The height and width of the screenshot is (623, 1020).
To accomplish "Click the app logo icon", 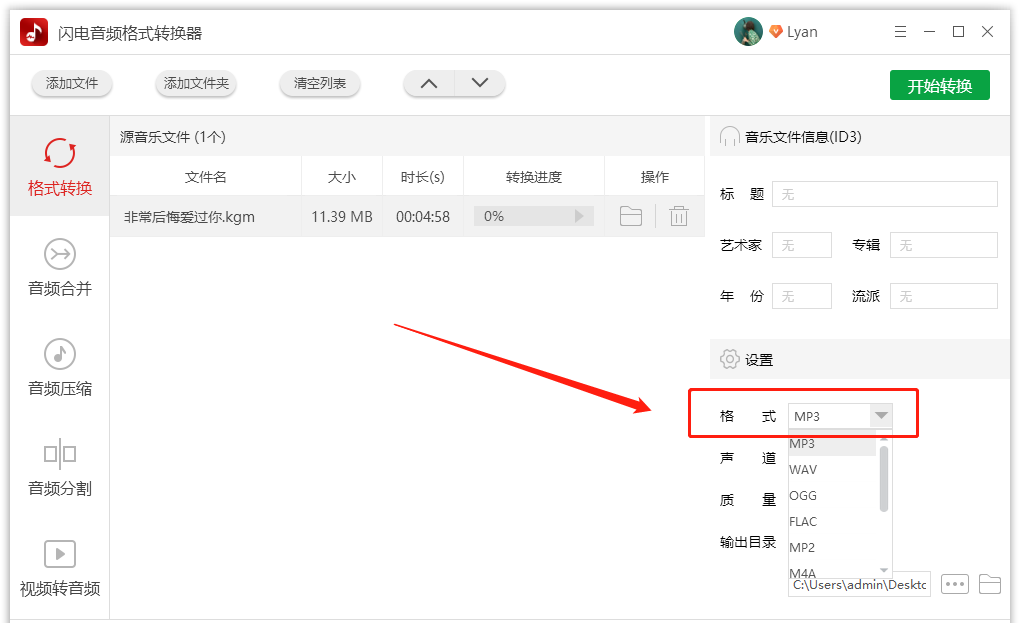I will pyautogui.click(x=34, y=32).
